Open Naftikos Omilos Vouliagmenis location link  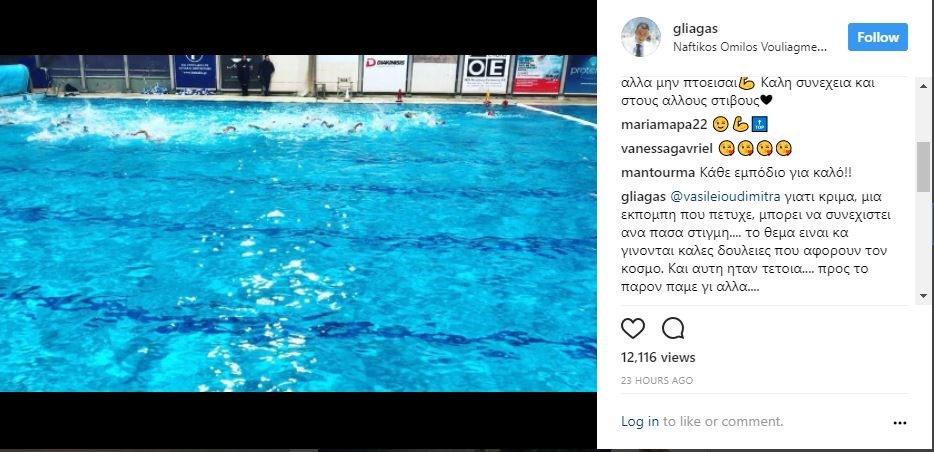click(750, 46)
